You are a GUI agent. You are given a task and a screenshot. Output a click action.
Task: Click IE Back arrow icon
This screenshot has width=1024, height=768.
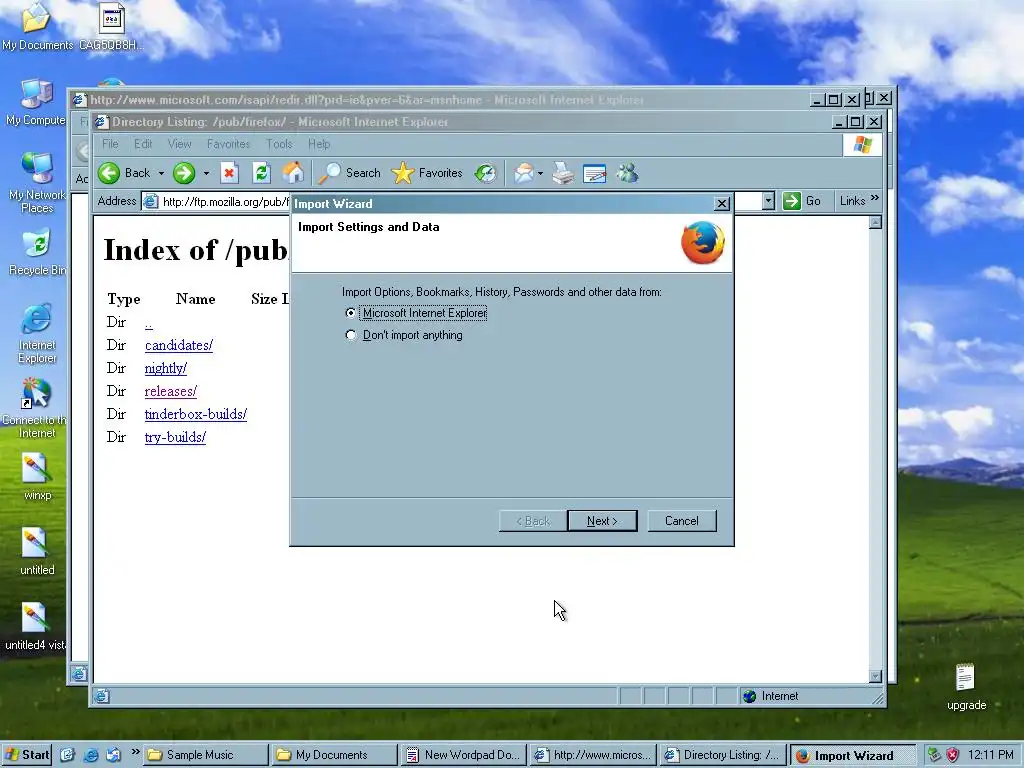[109, 173]
